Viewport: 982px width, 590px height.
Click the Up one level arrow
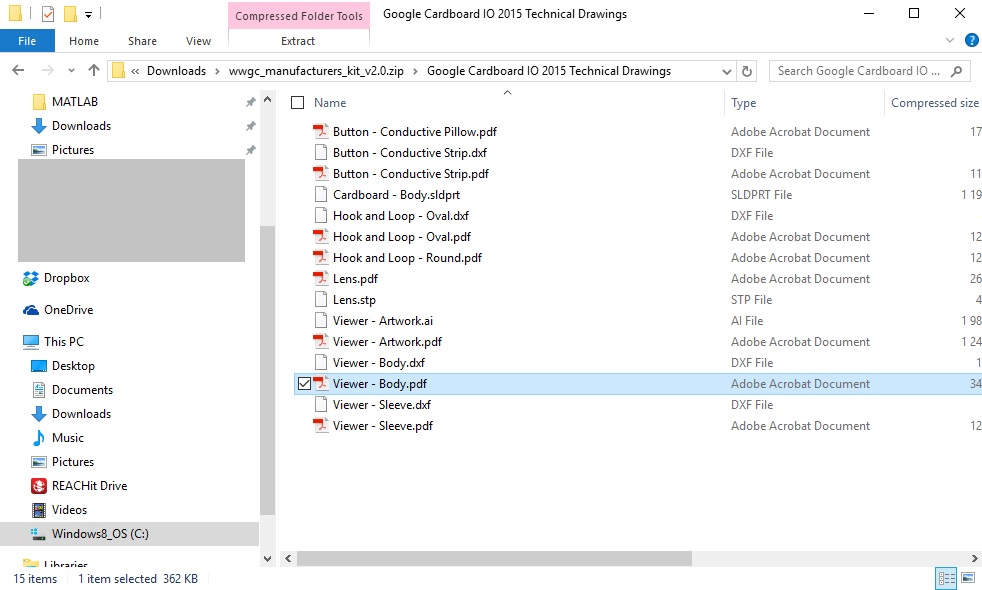(x=94, y=71)
